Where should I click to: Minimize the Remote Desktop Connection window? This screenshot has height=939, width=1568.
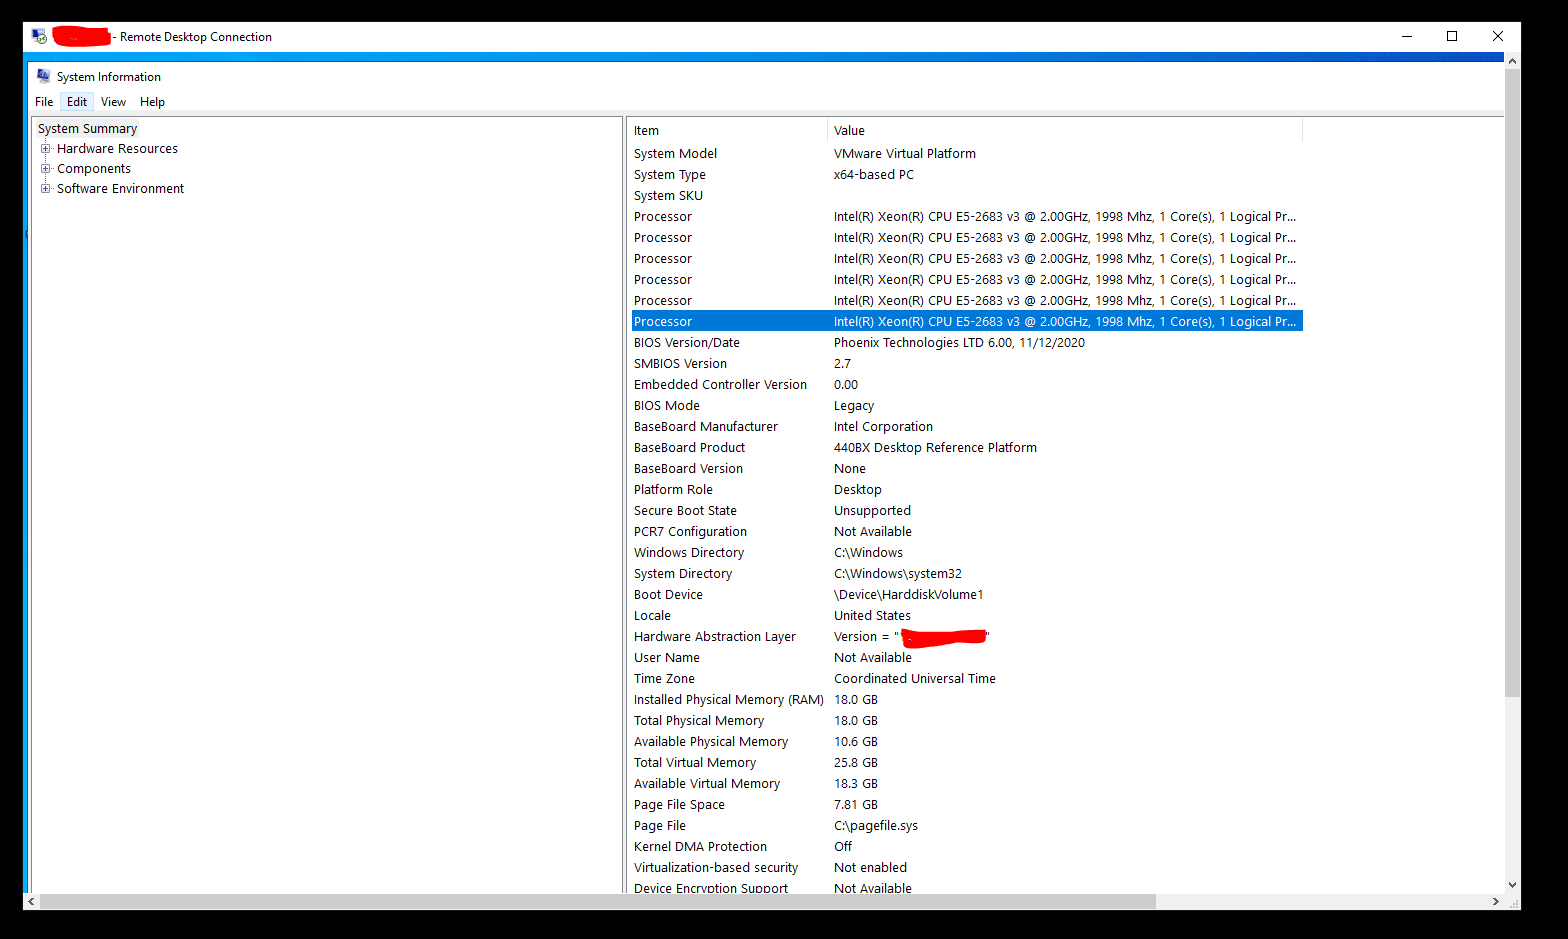pyautogui.click(x=1407, y=37)
